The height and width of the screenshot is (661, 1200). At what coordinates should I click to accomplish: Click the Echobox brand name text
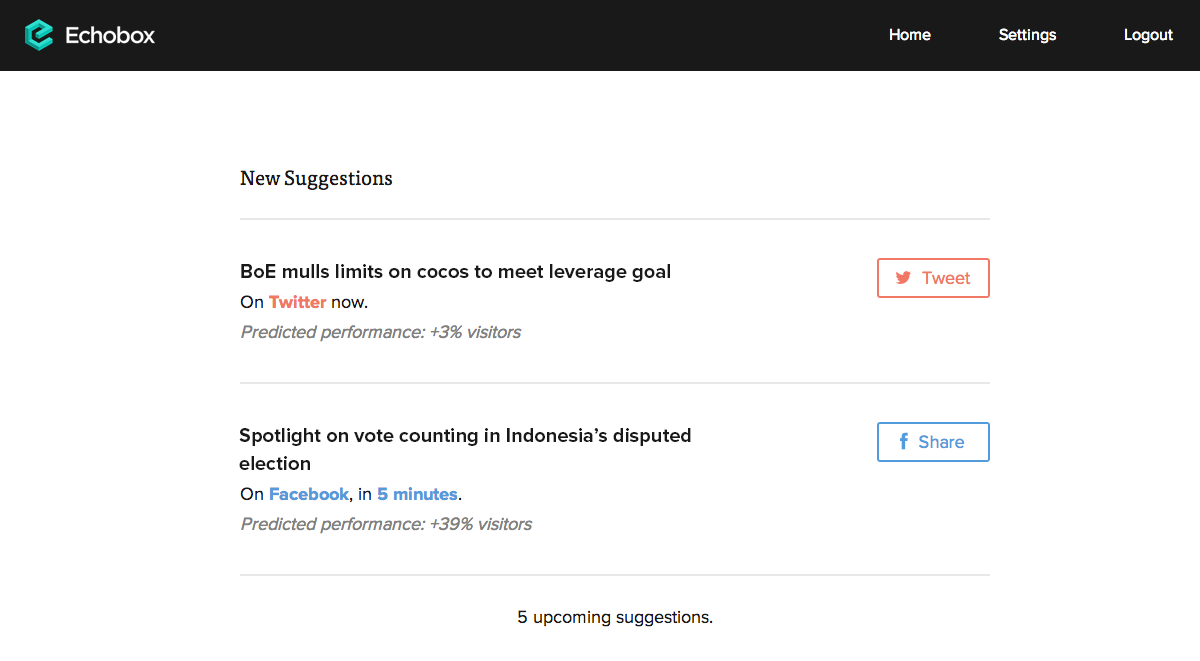tap(110, 35)
